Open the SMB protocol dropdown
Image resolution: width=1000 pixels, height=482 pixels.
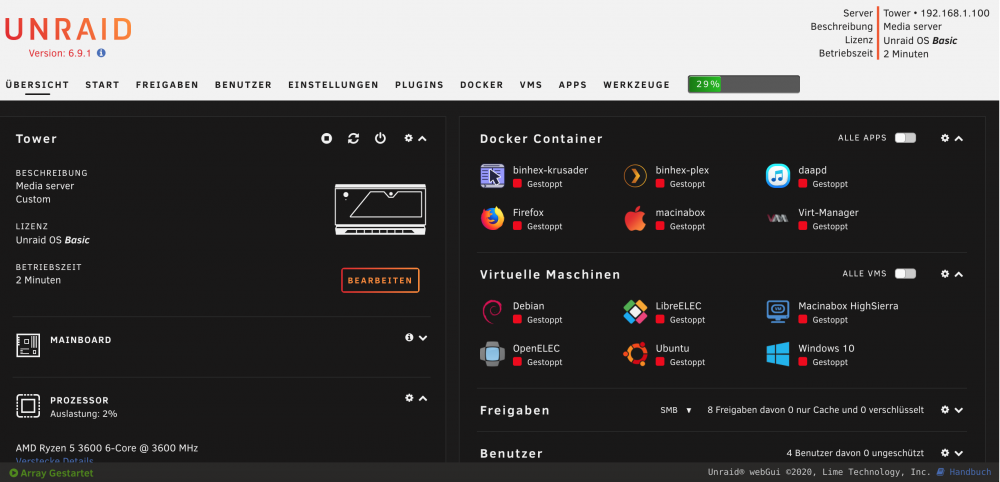tap(676, 410)
